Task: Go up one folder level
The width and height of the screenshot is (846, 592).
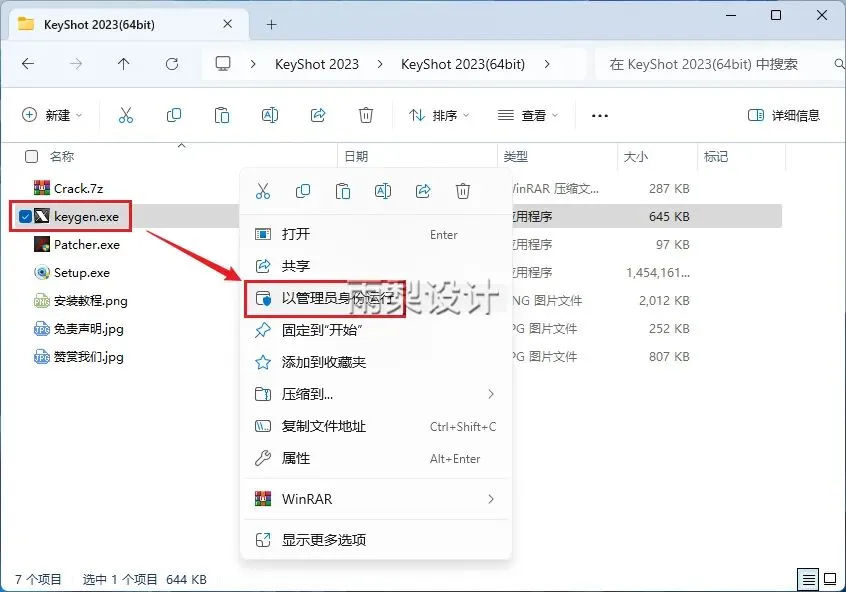Action: 124,64
